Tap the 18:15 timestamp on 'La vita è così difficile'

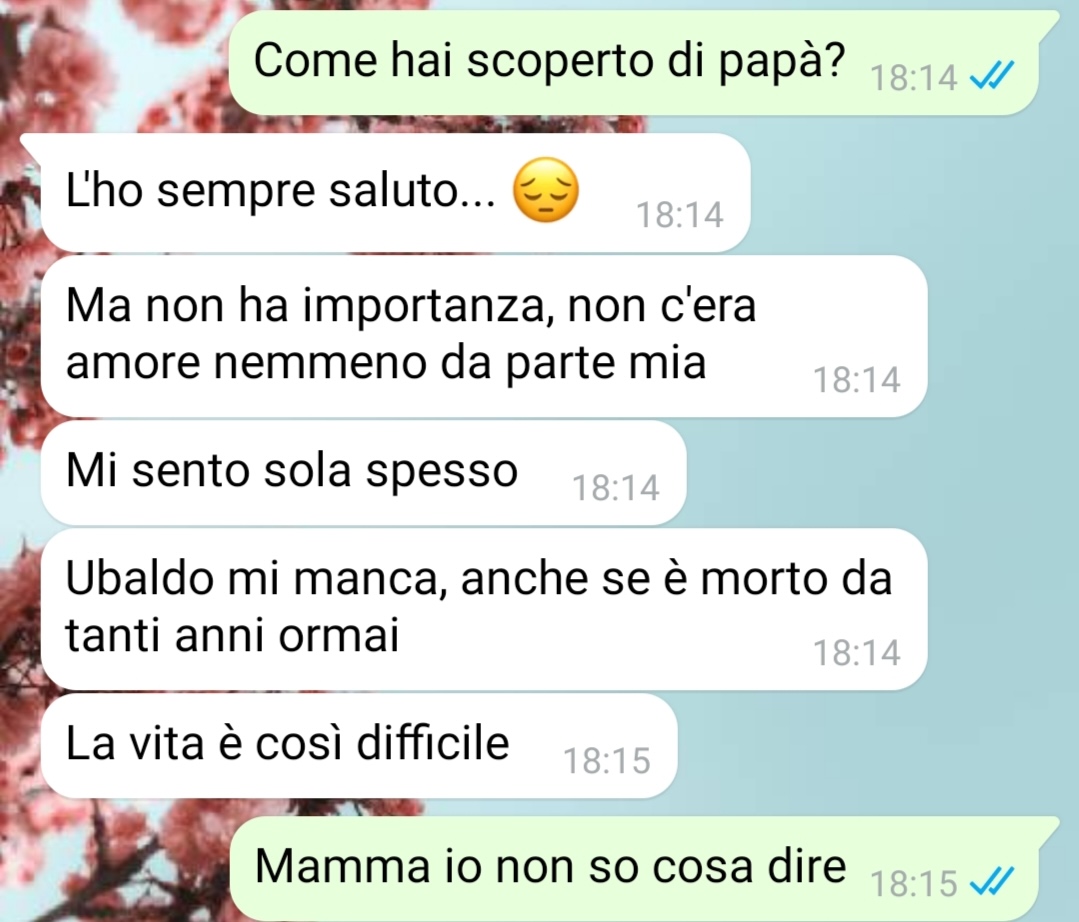pos(606,761)
